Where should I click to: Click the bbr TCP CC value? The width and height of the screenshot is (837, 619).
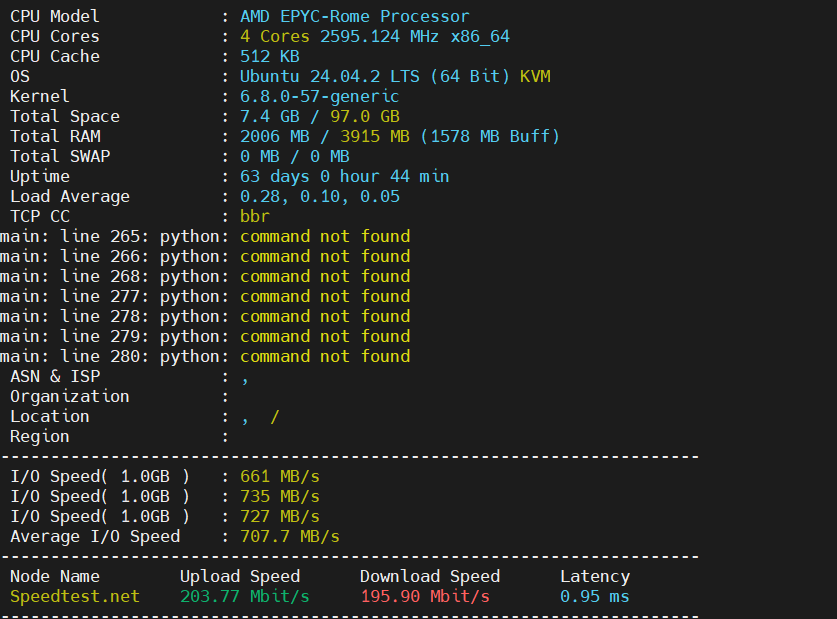click(254, 217)
